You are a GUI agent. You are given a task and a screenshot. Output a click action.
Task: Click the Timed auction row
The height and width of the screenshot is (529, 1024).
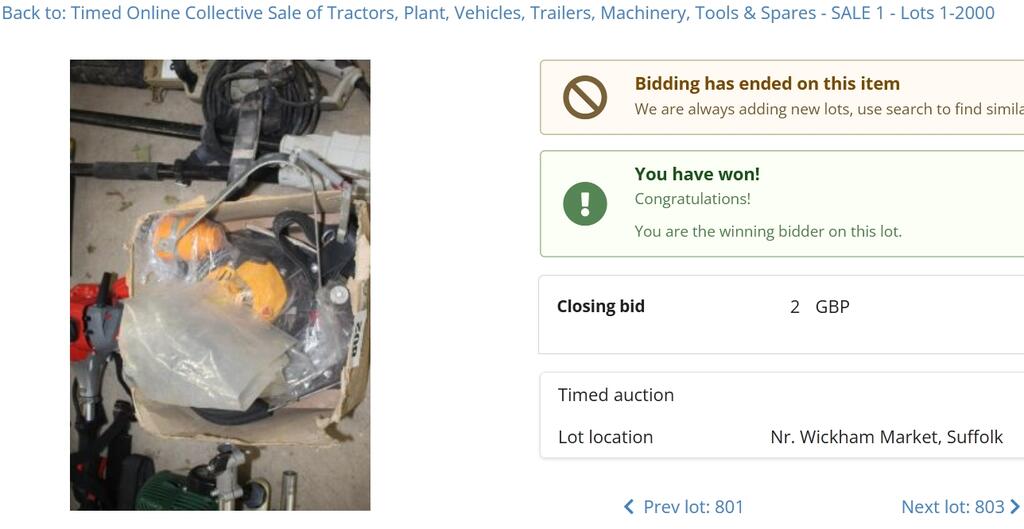[616, 395]
